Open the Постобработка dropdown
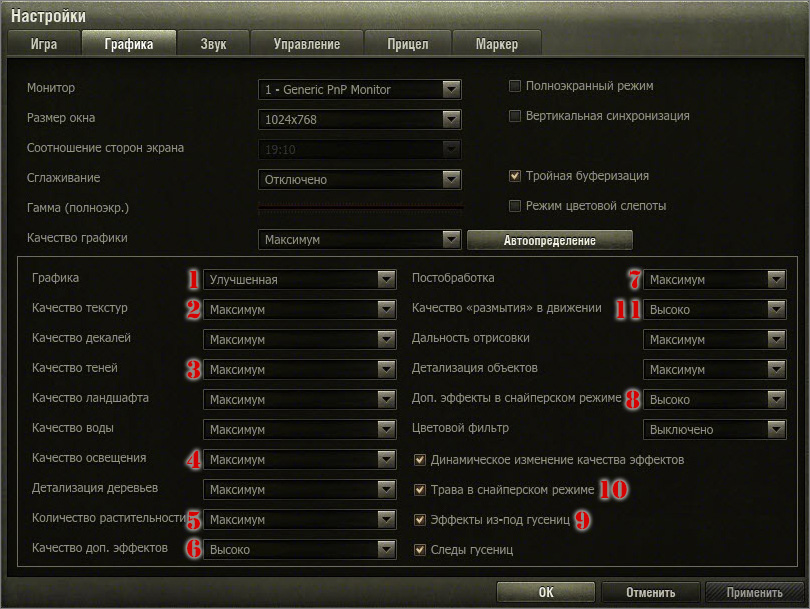The image size is (810, 609). pyautogui.click(x=715, y=279)
